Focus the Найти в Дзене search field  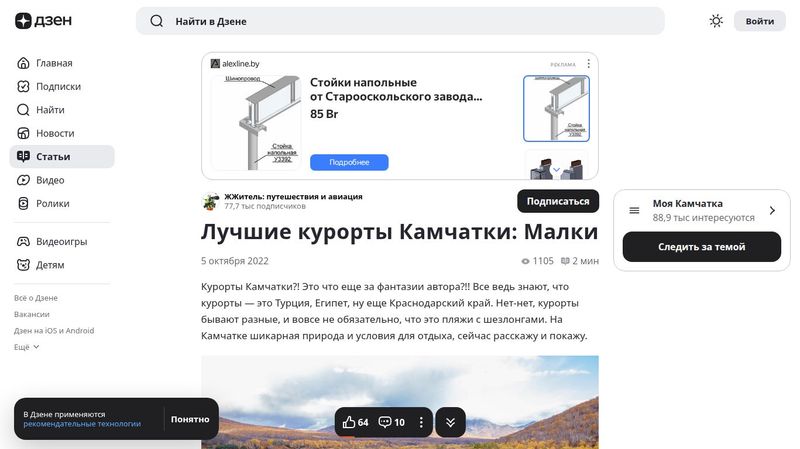coord(400,21)
